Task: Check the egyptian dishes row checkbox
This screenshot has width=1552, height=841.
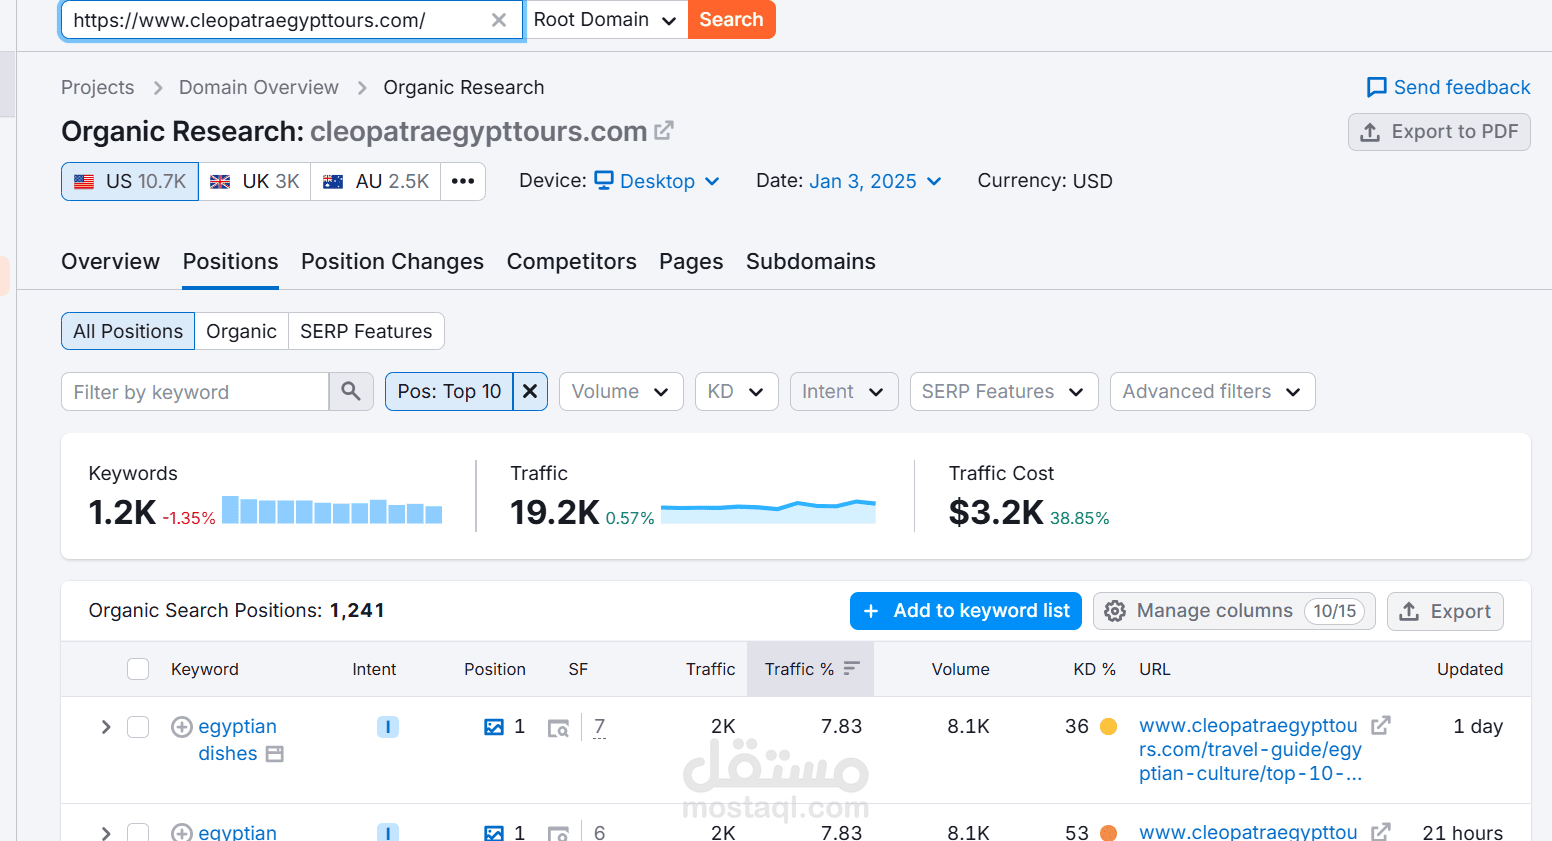Action: click(138, 727)
